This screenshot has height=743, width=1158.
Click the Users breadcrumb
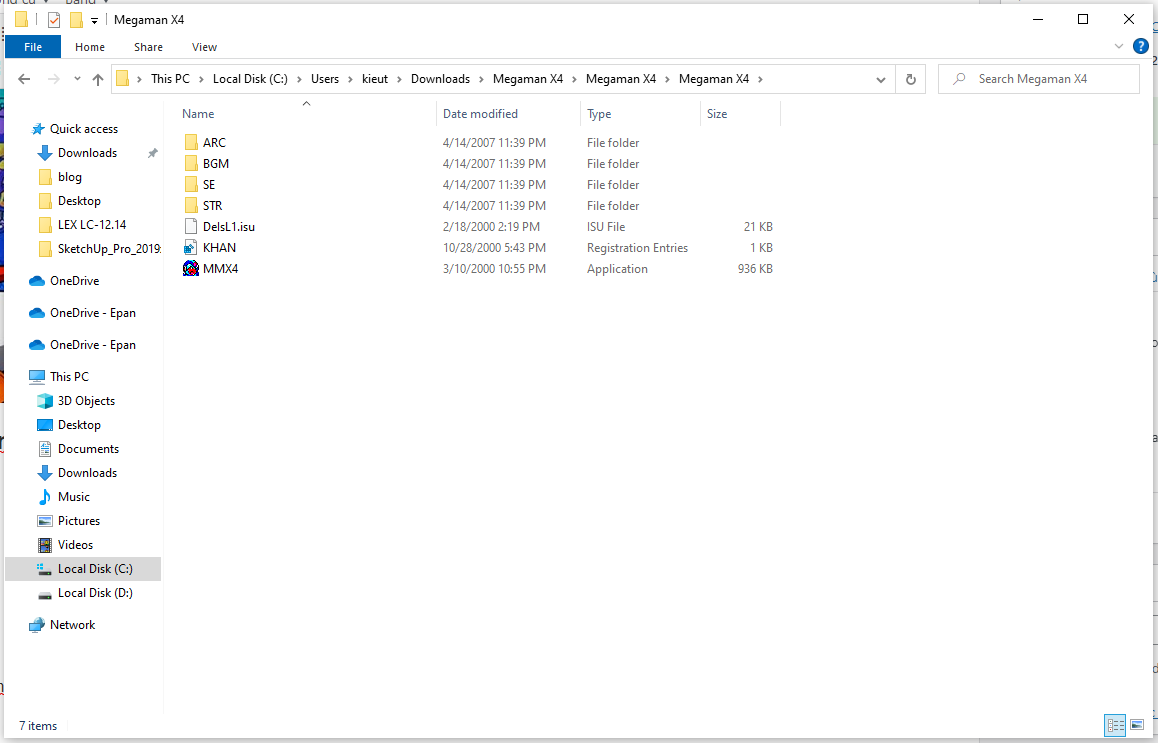pos(325,79)
